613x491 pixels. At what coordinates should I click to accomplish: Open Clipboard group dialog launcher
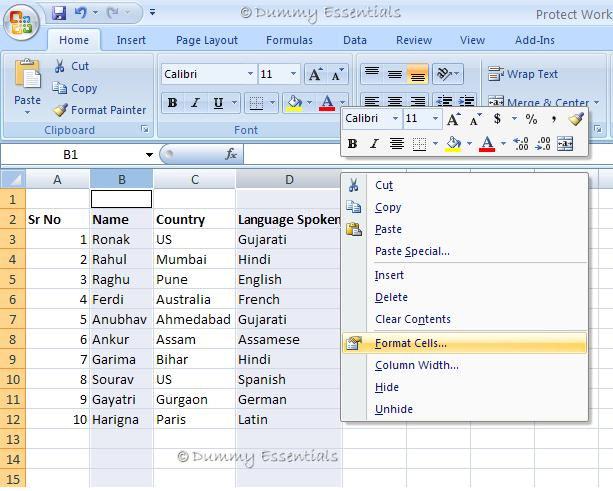click(145, 129)
